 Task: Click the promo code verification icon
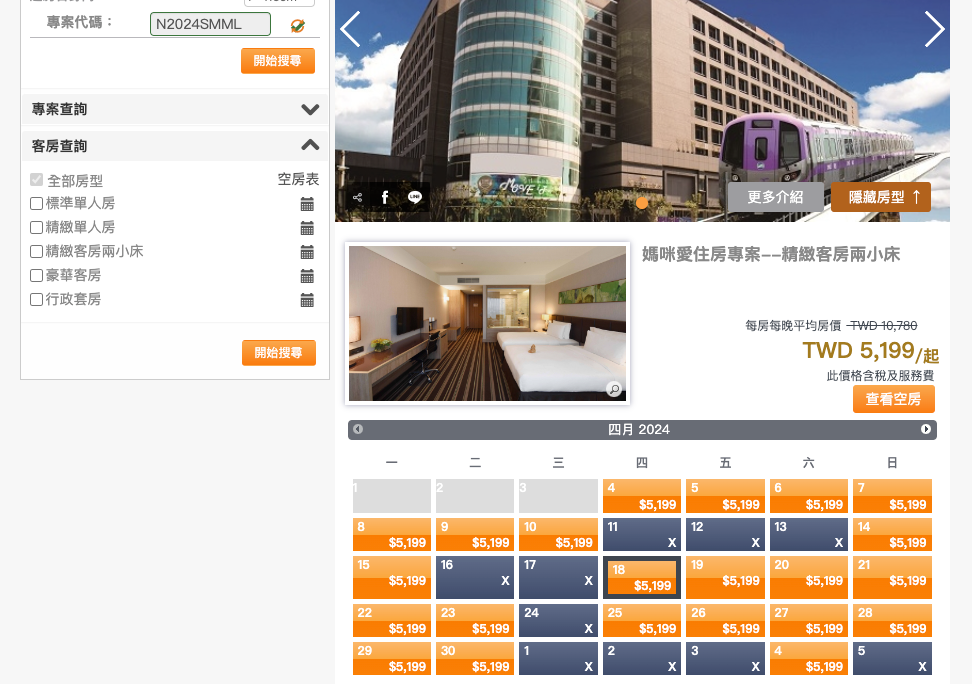[297, 25]
